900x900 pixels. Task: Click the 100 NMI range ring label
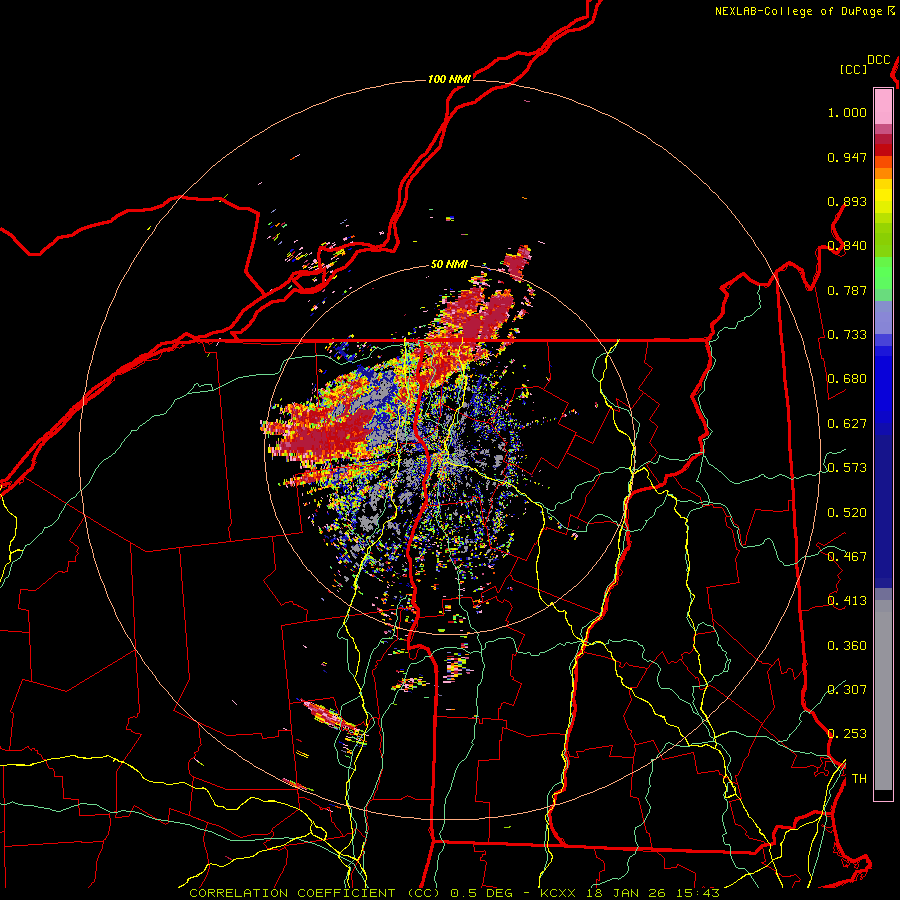[x=449, y=79]
